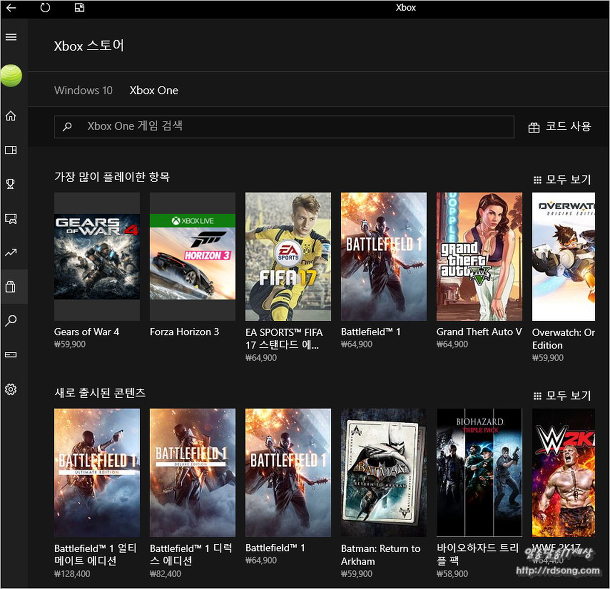Switch to the Windows 10 tab
This screenshot has width=610, height=589.
[x=83, y=90]
